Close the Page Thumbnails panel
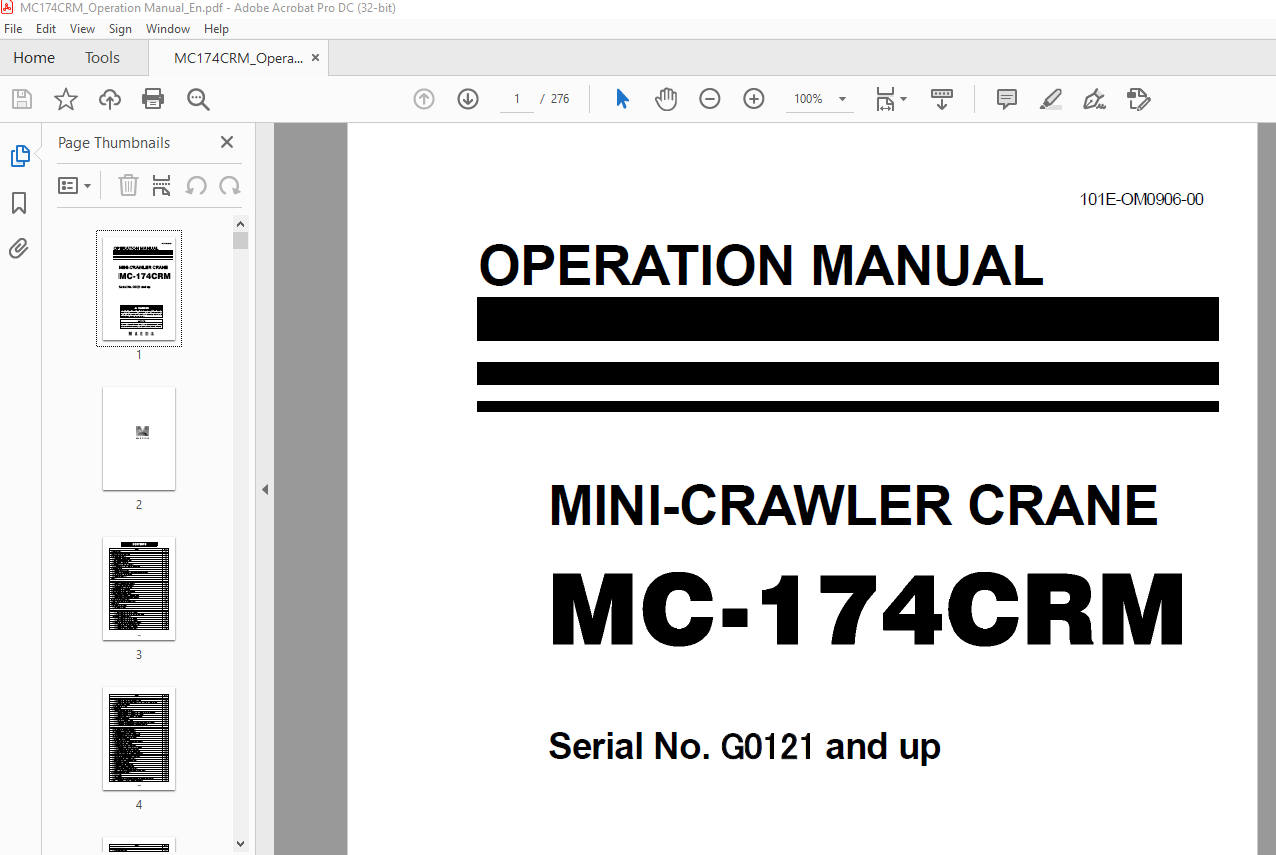This screenshot has width=1276, height=855. click(x=227, y=142)
